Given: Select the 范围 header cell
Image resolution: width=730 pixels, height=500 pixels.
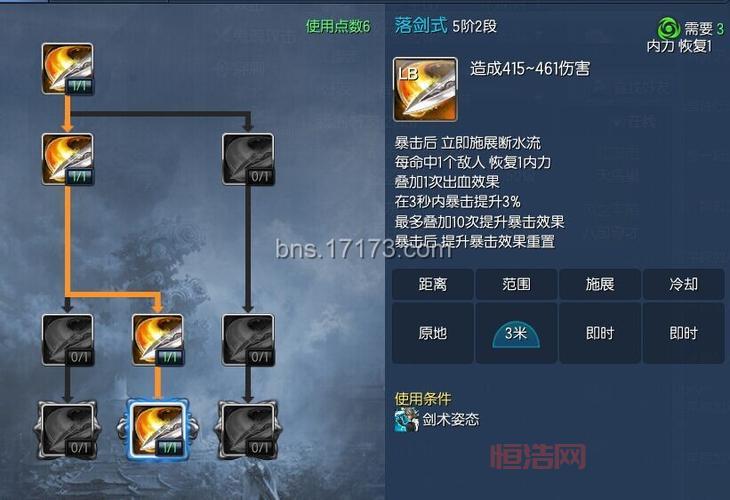Looking at the screenshot, I should [516, 284].
